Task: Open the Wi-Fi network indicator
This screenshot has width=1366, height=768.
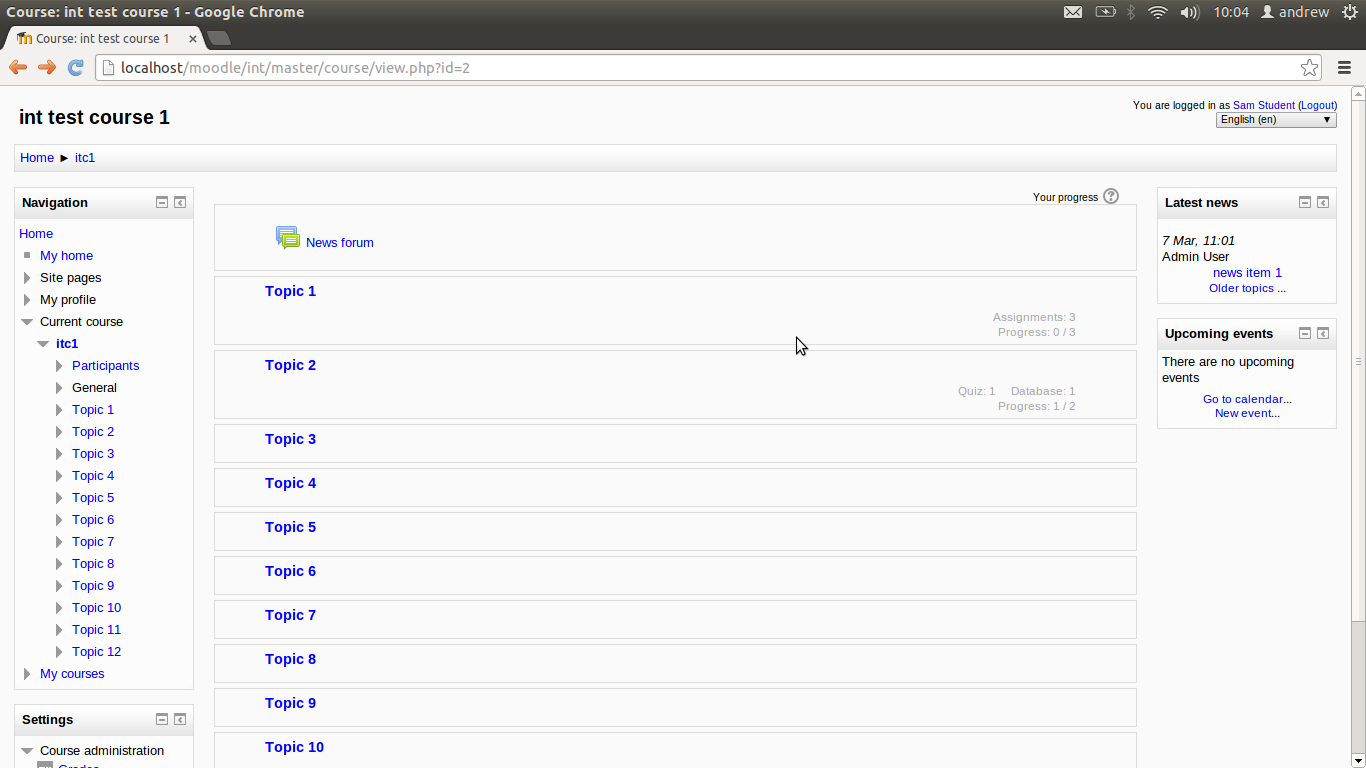Action: pyautogui.click(x=1158, y=12)
